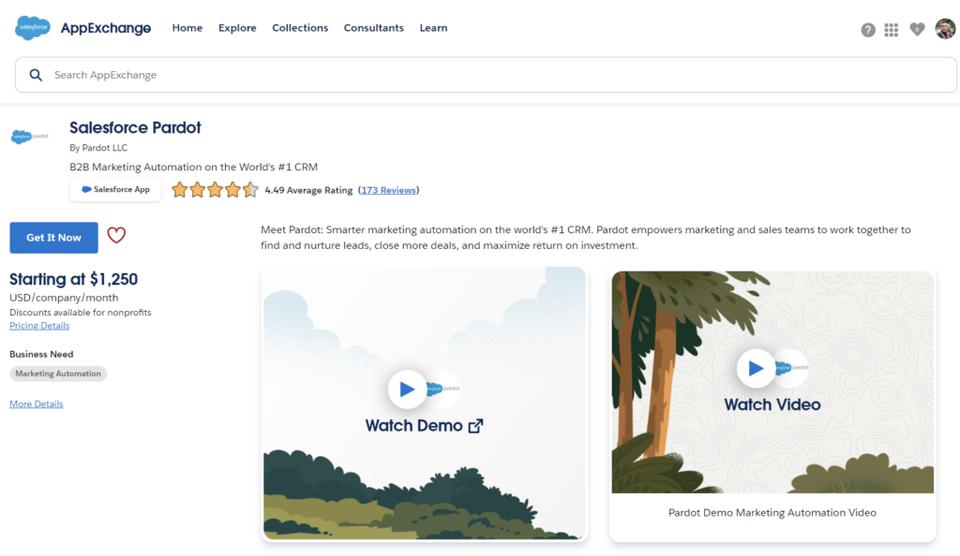Viewport: 960px width, 556px height.
Task: Click the USD/company/month text
Action: point(64,298)
